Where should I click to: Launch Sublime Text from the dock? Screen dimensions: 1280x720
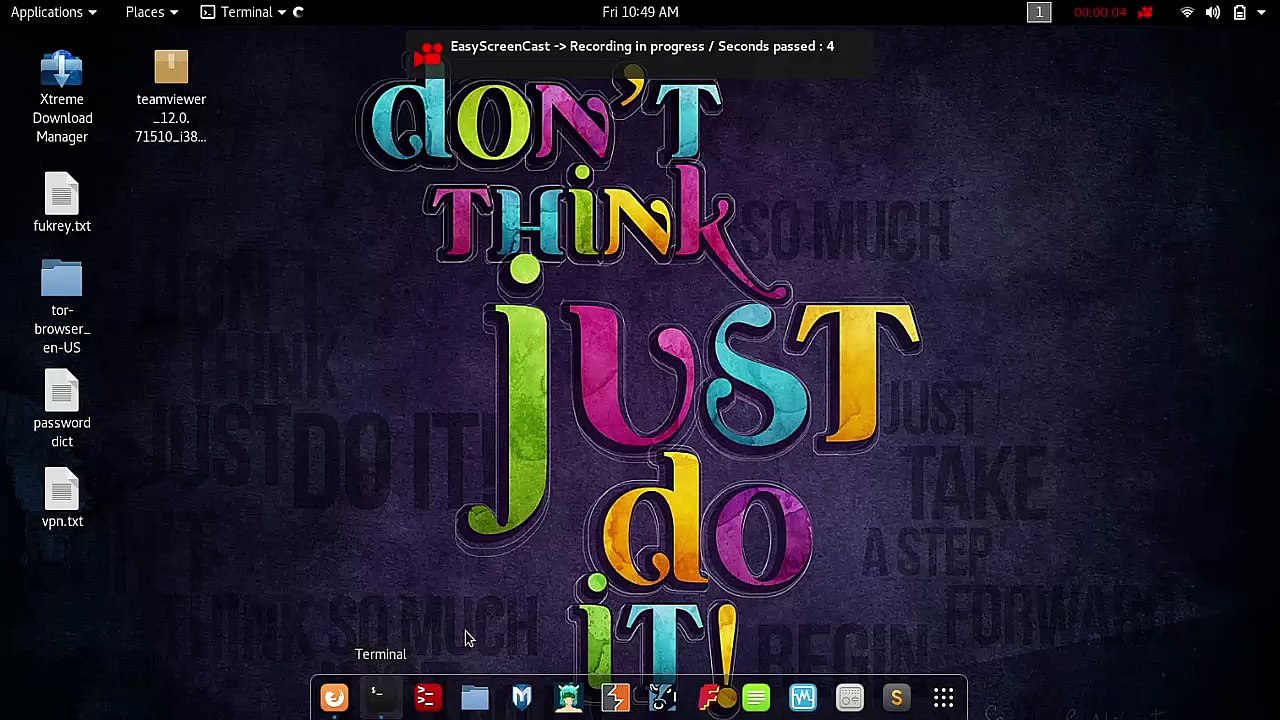[896, 697]
